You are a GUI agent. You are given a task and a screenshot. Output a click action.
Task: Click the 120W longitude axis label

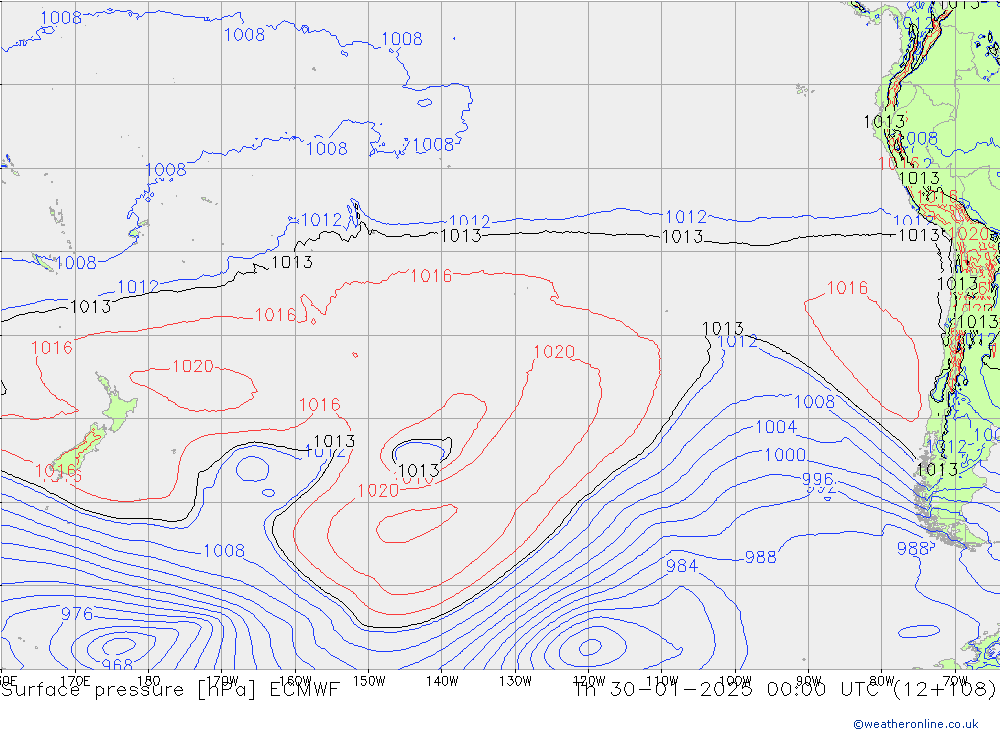click(589, 679)
